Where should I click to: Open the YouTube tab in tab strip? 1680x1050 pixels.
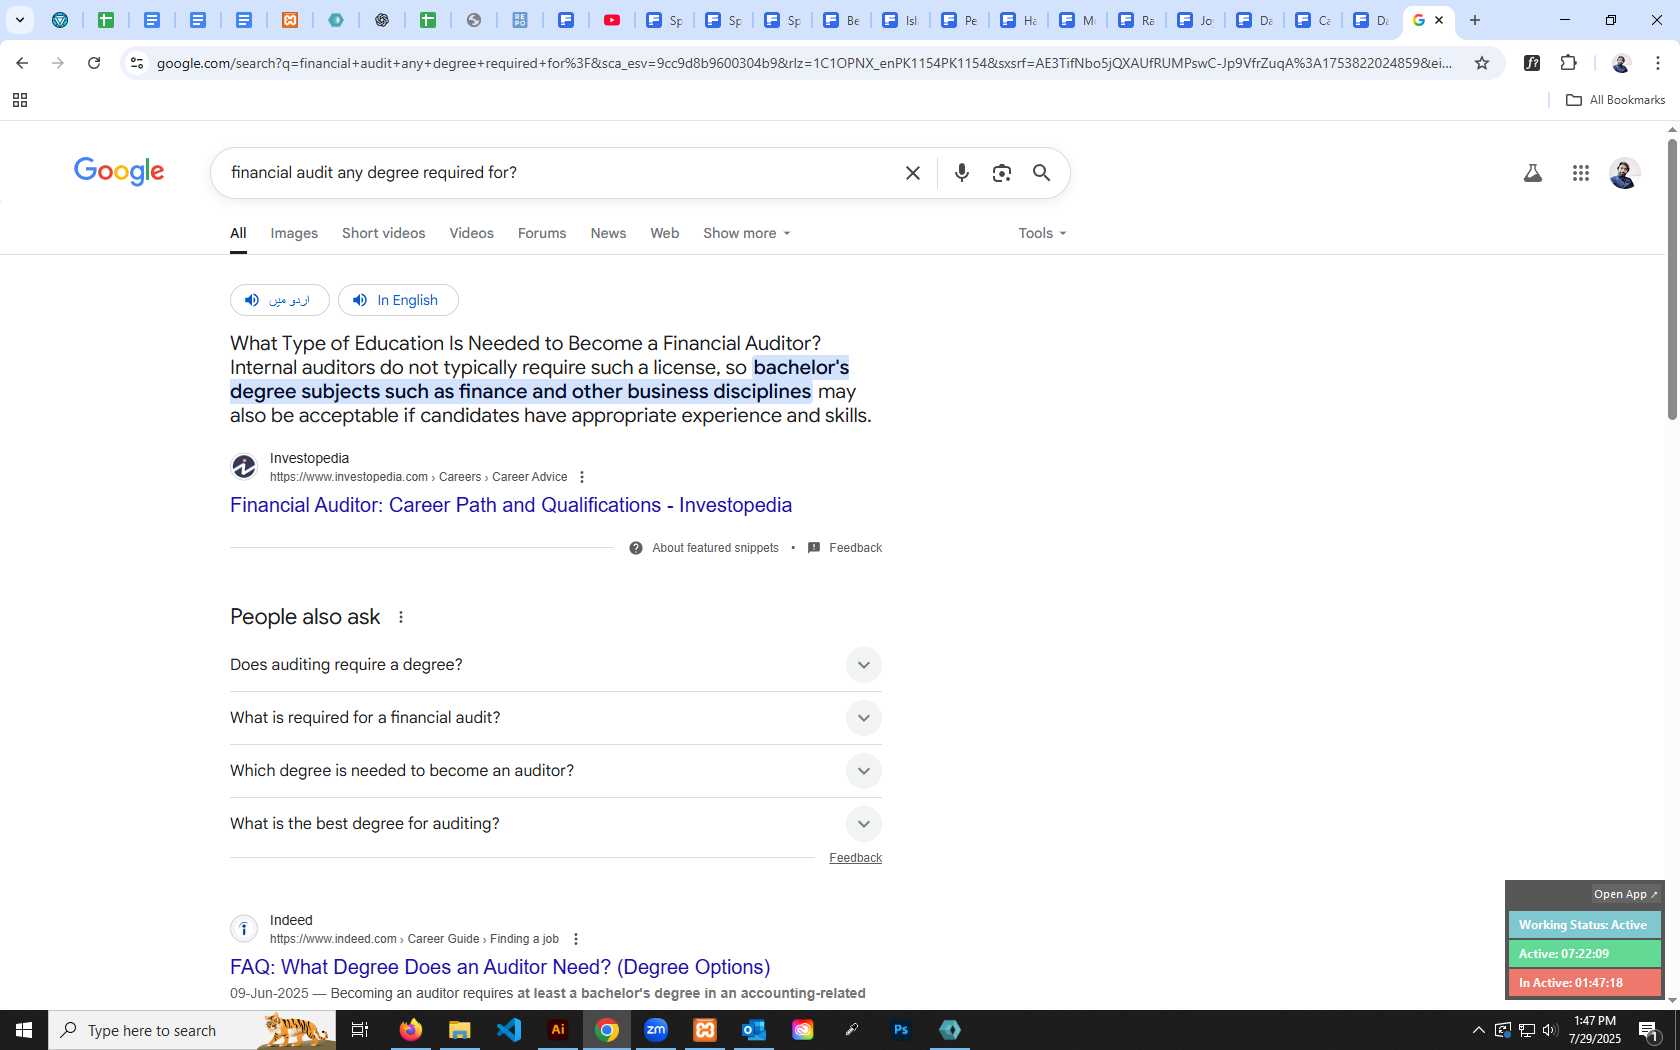pos(612,20)
